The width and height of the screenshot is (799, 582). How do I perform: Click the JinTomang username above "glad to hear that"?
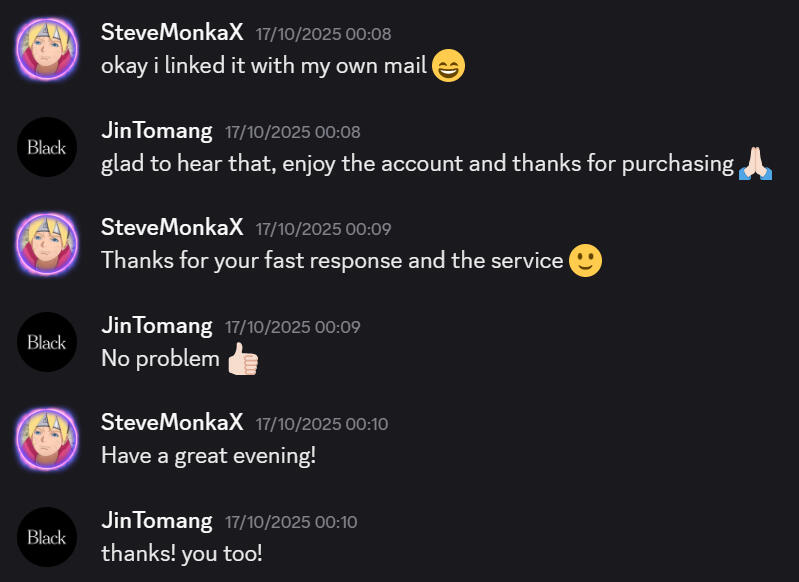pos(157,130)
